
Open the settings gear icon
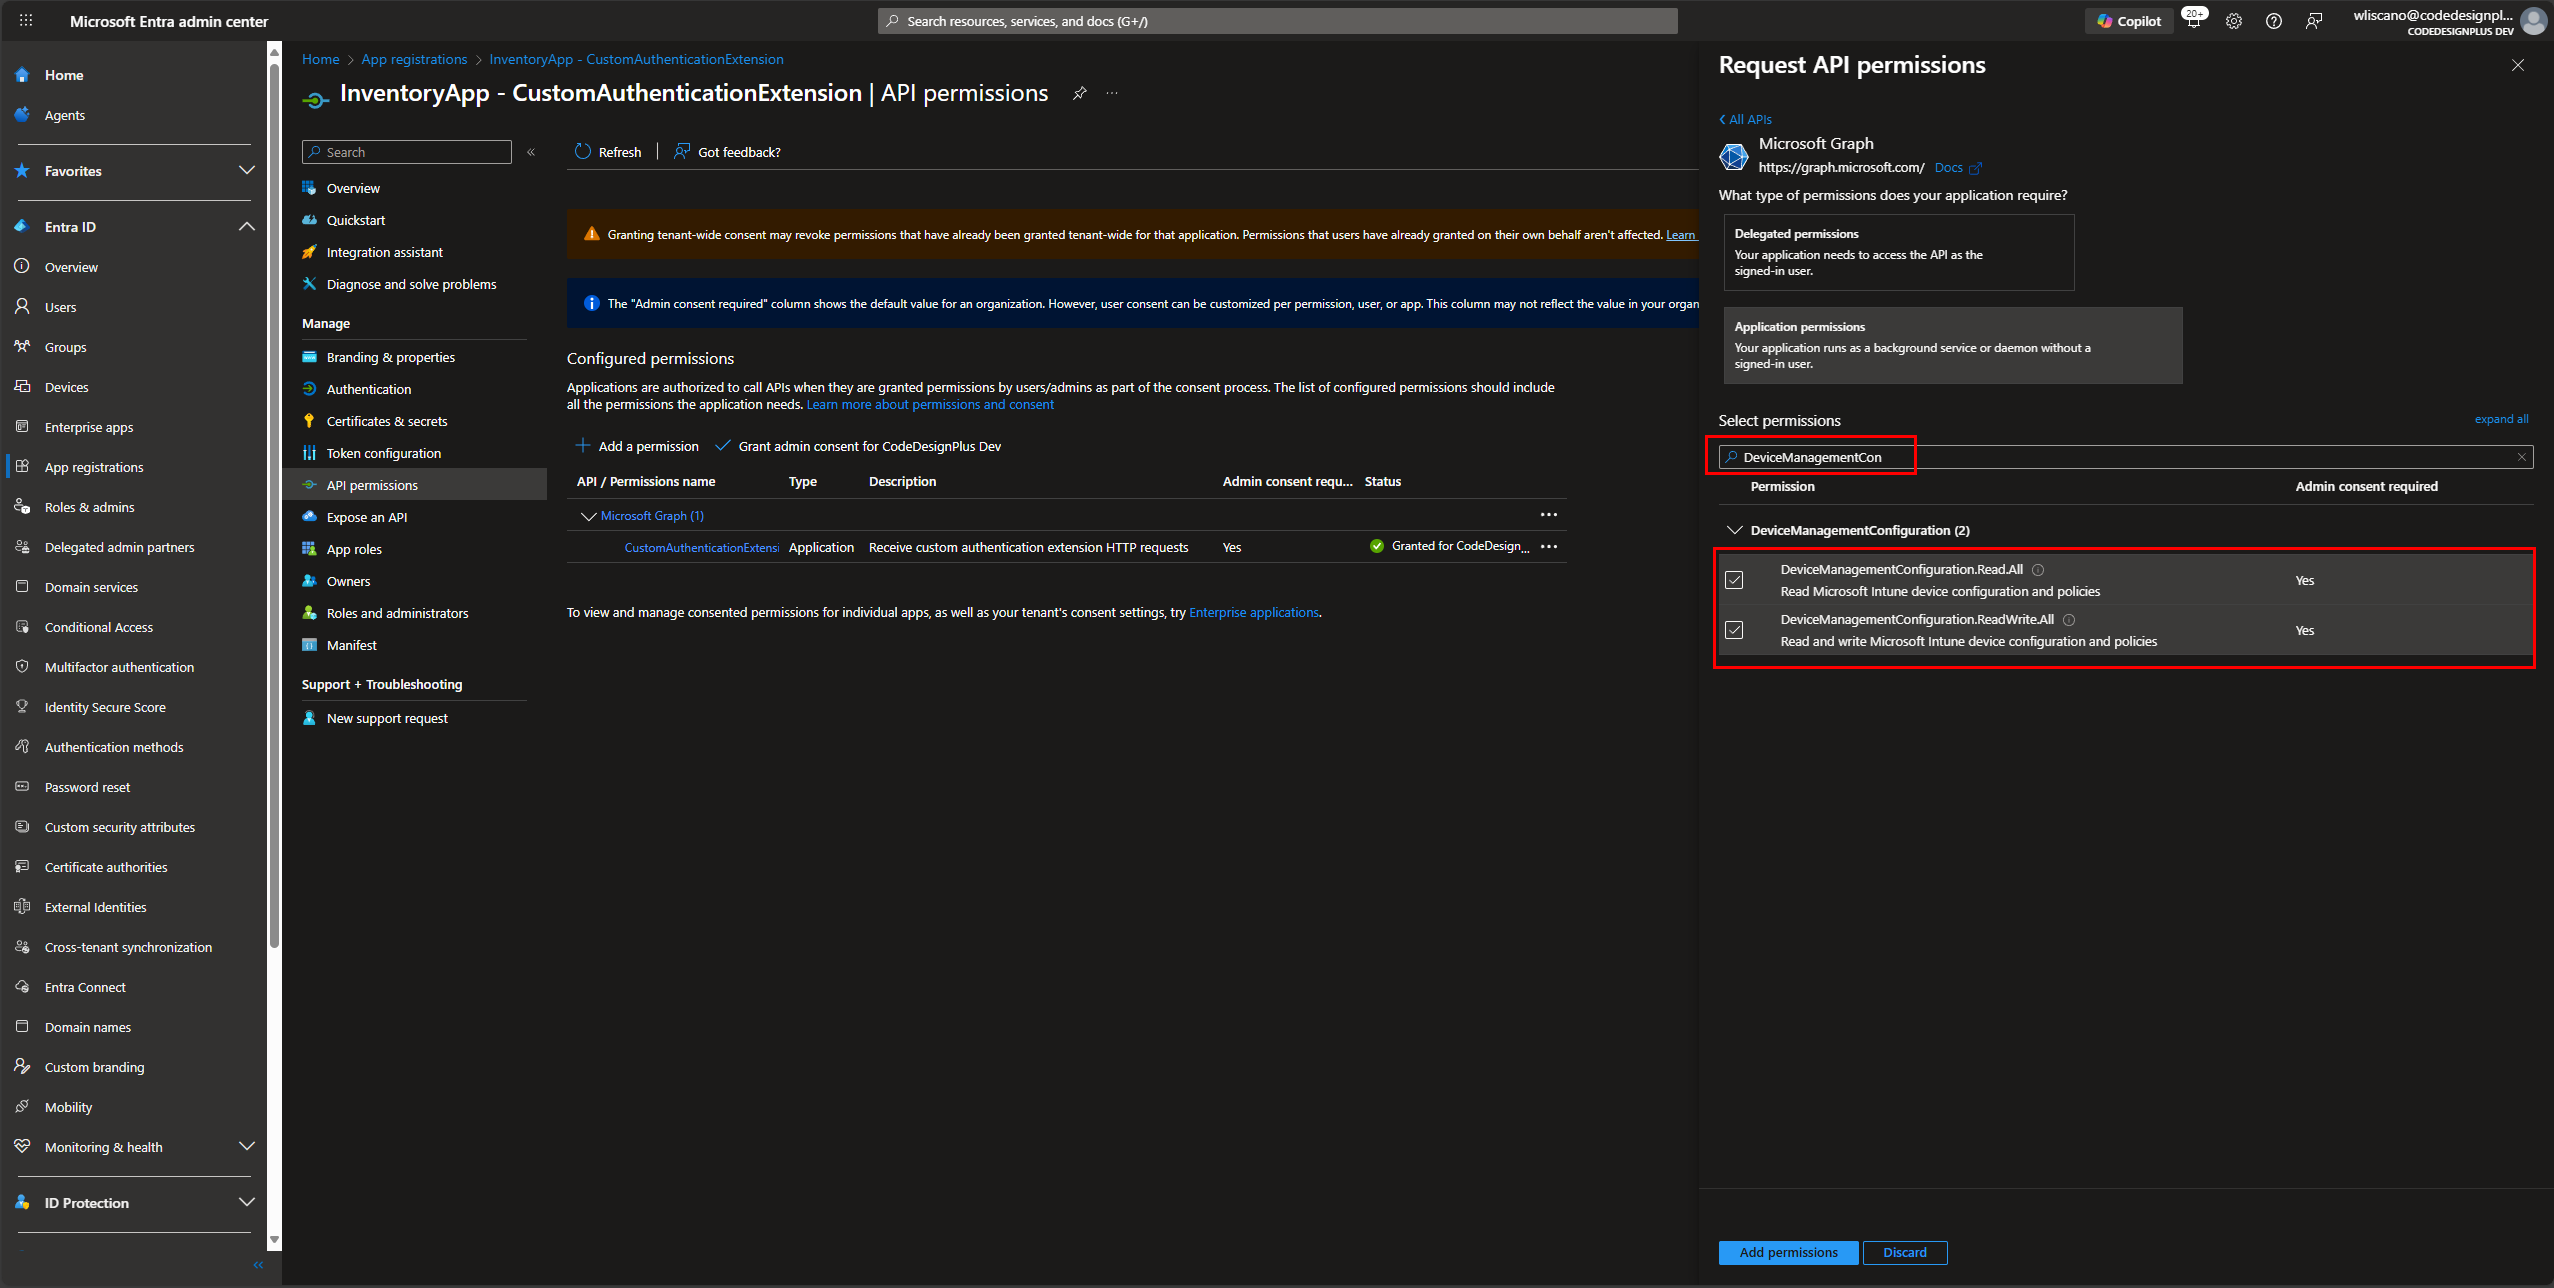click(x=2233, y=21)
